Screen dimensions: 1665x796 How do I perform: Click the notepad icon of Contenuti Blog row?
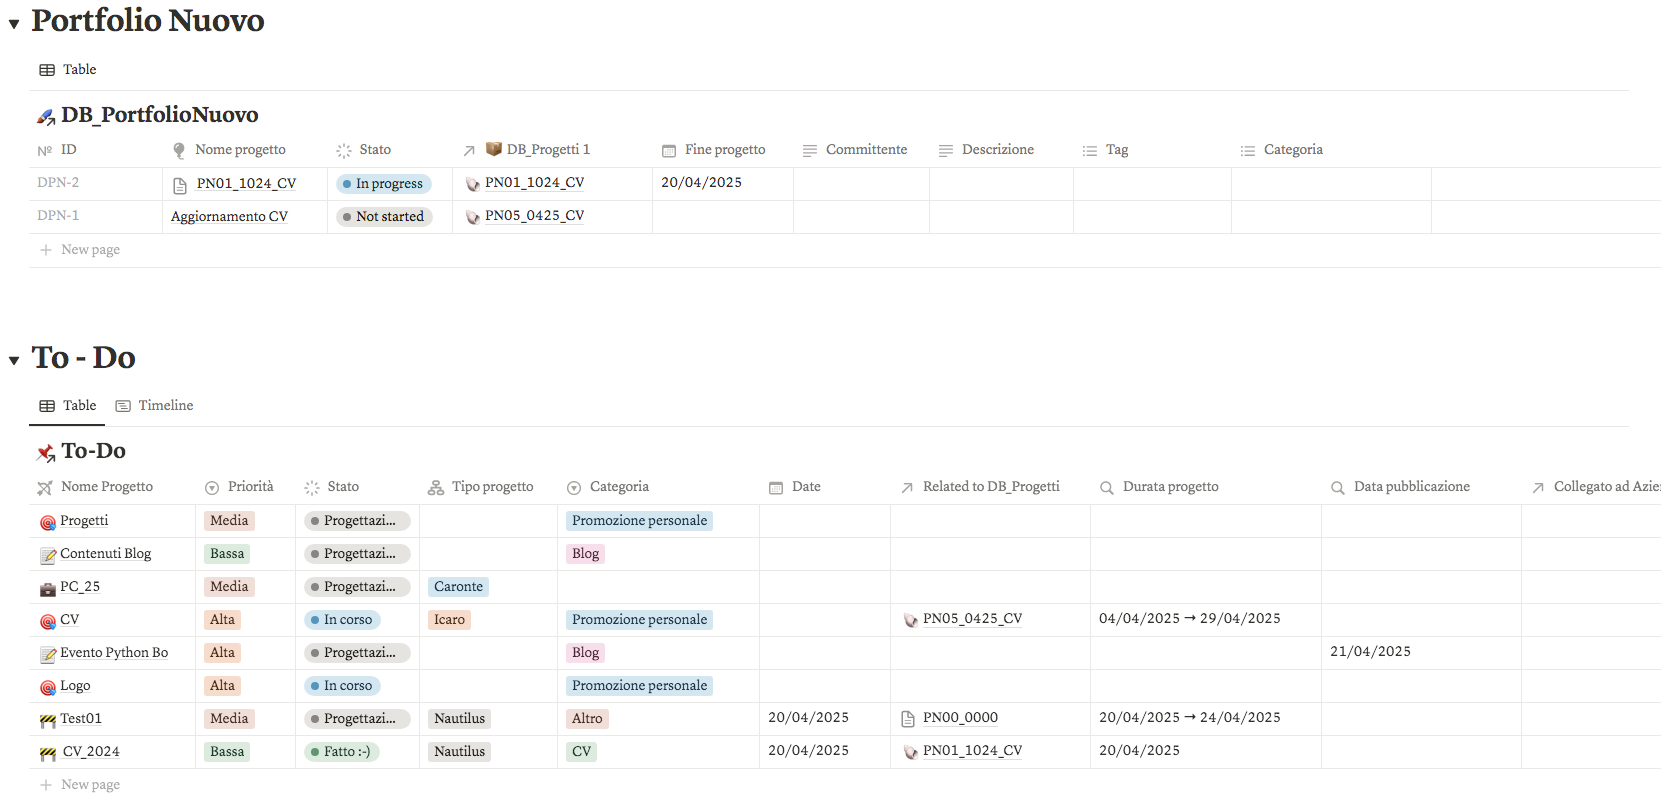pos(47,555)
